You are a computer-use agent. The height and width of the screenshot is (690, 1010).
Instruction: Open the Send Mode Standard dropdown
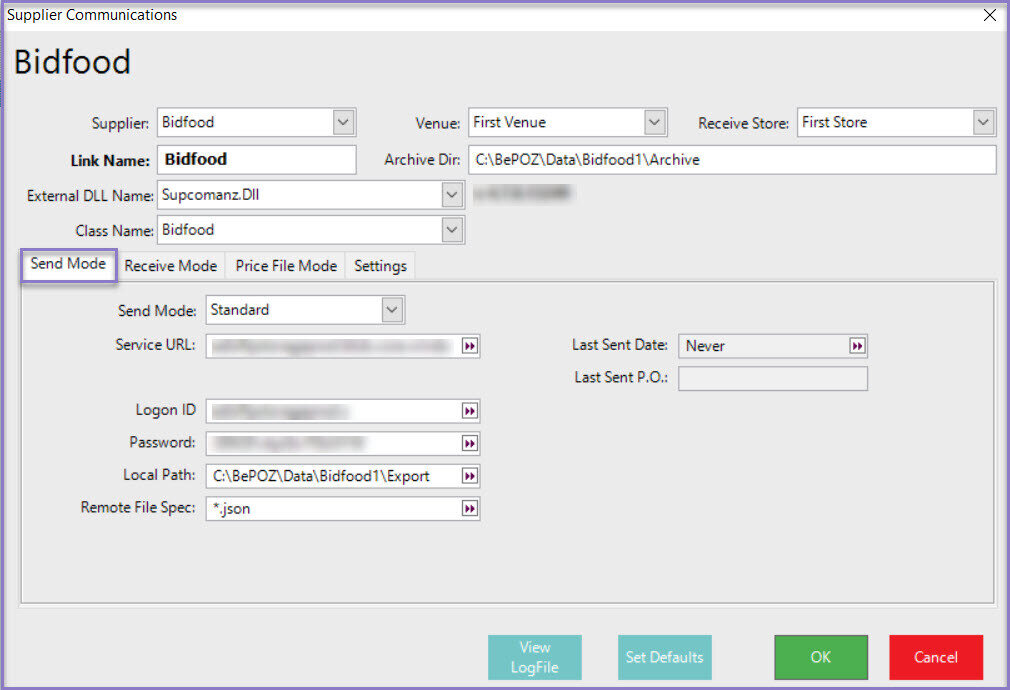pos(392,310)
